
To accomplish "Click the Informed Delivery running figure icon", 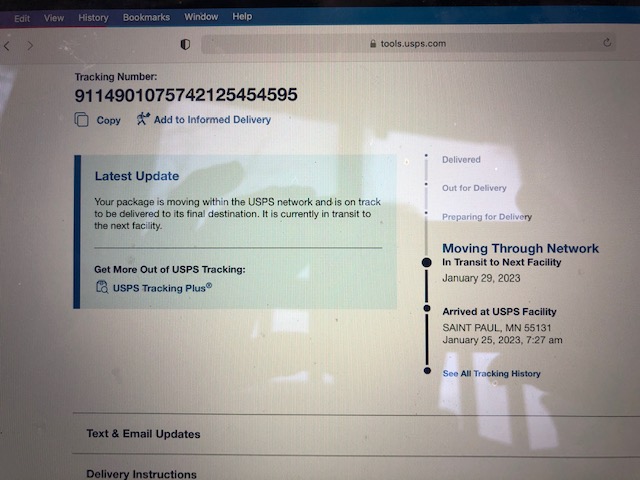I will (x=143, y=119).
